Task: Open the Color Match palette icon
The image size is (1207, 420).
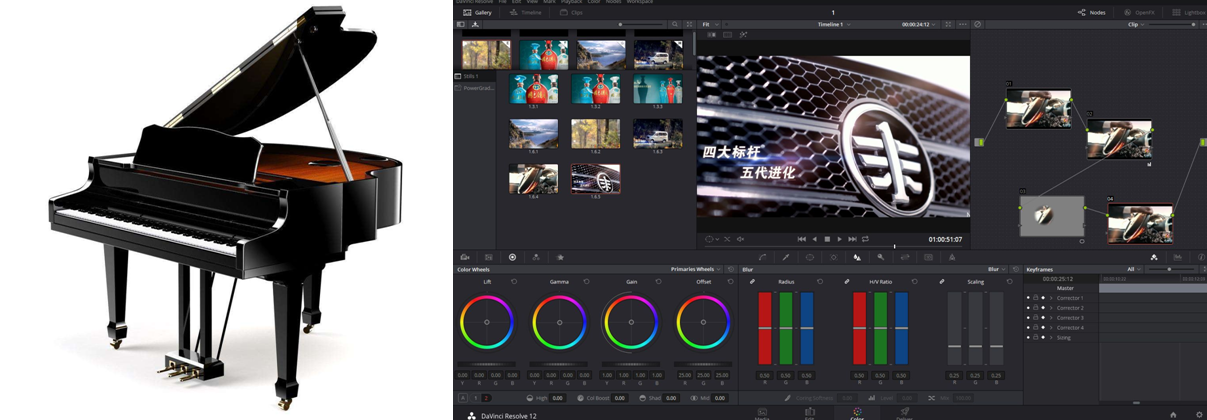Action: pyautogui.click(x=489, y=257)
